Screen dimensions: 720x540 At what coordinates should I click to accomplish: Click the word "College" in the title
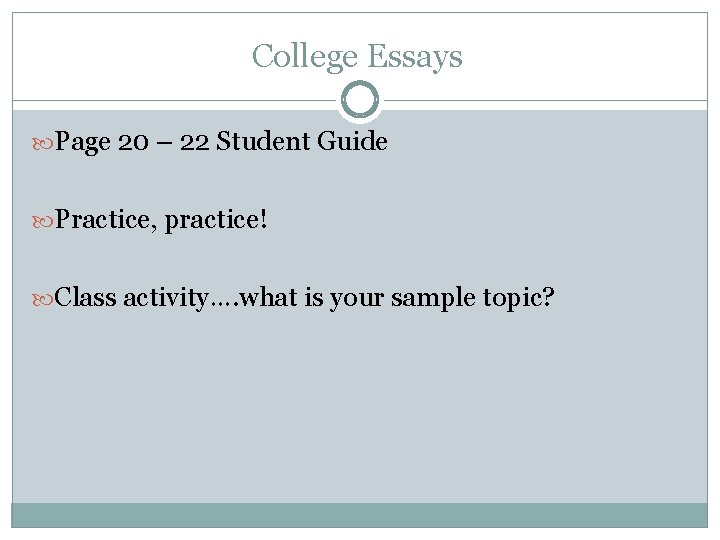[x=304, y=56]
